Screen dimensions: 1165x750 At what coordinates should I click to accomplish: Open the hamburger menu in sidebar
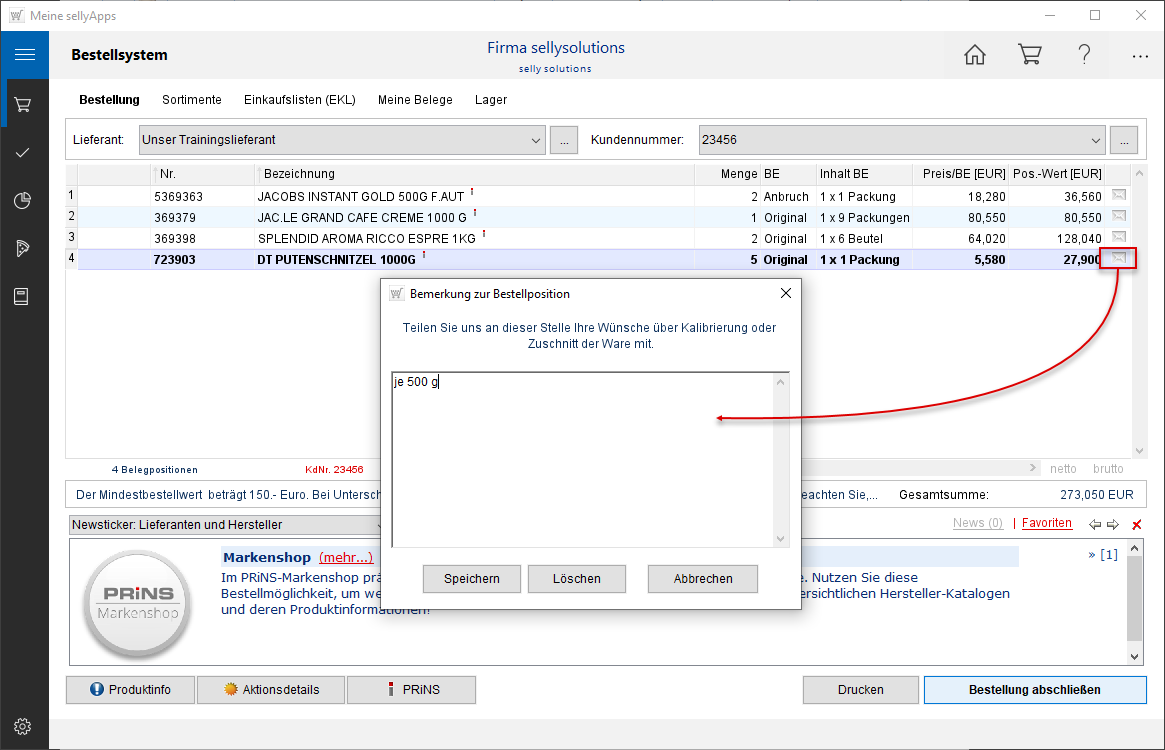click(25, 55)
